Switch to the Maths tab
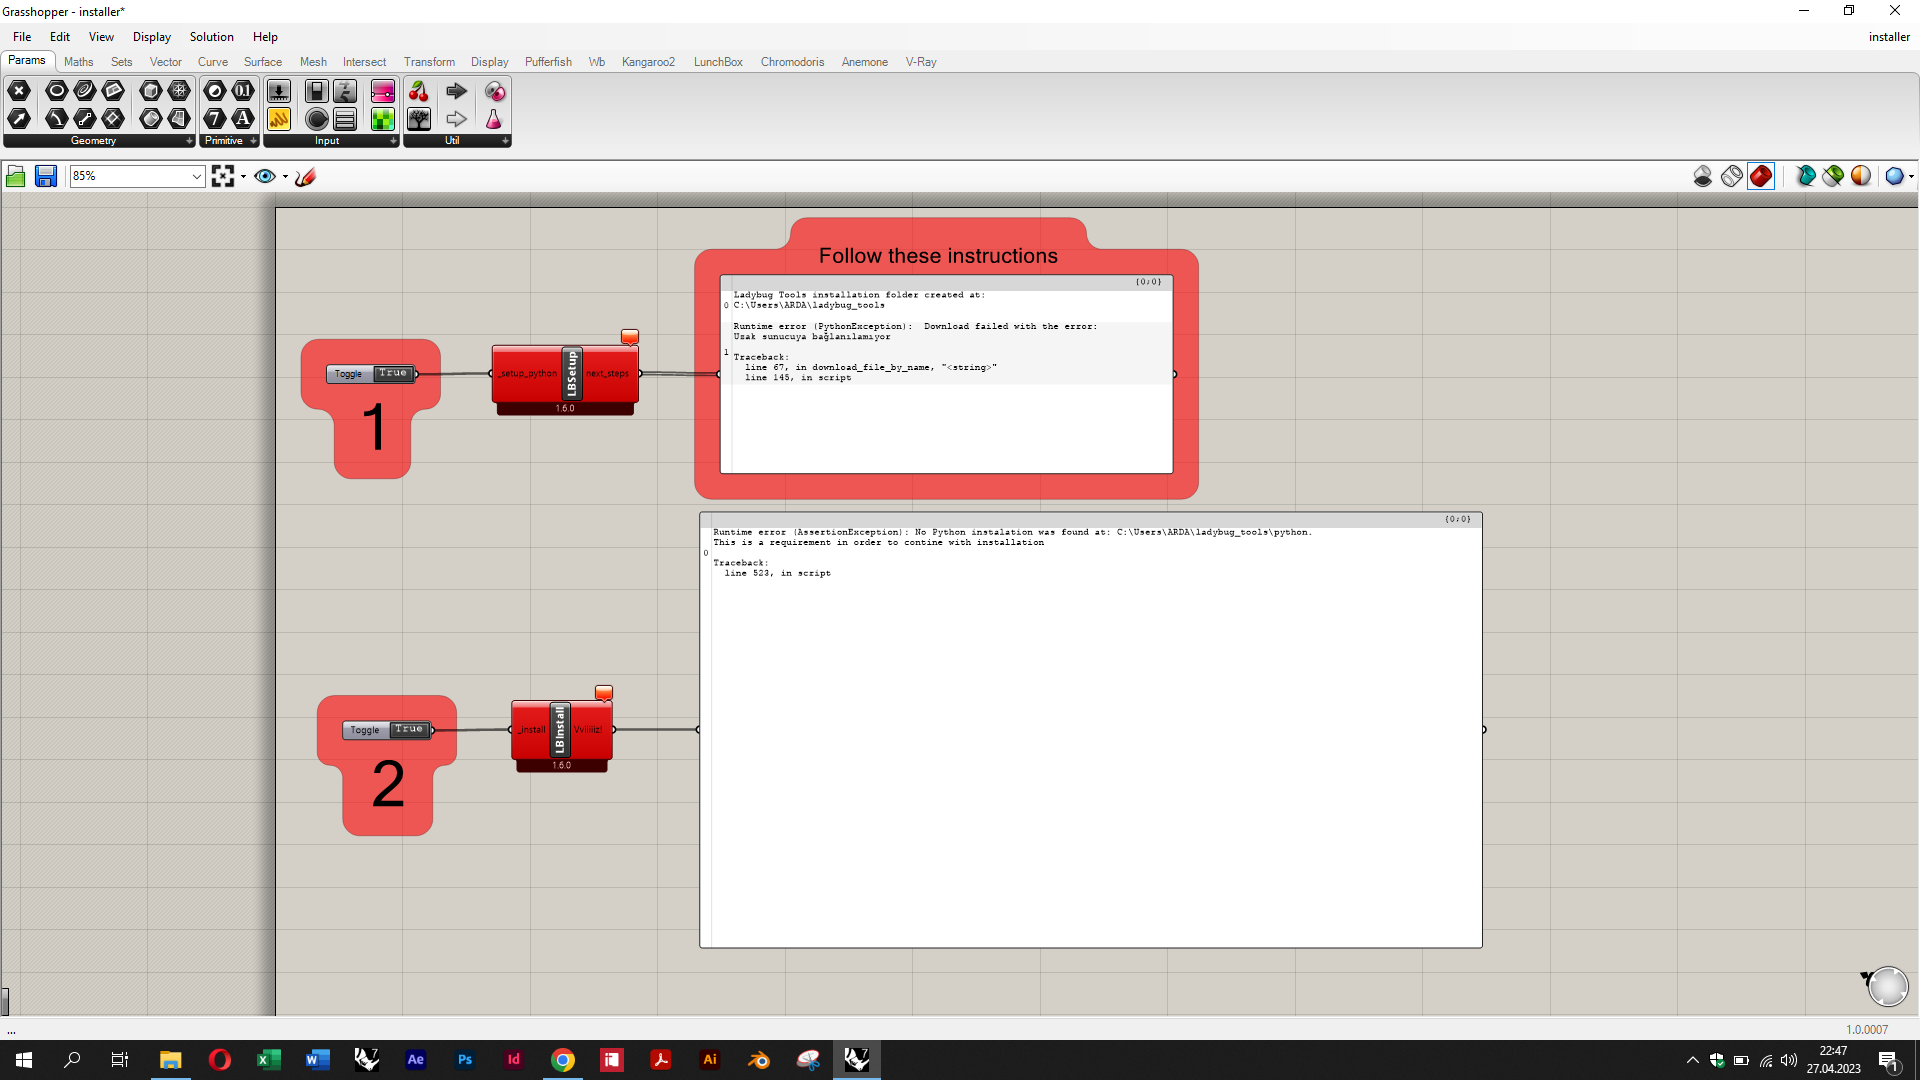This screenshot has width=1920, height=1080. tap(78, 62)
